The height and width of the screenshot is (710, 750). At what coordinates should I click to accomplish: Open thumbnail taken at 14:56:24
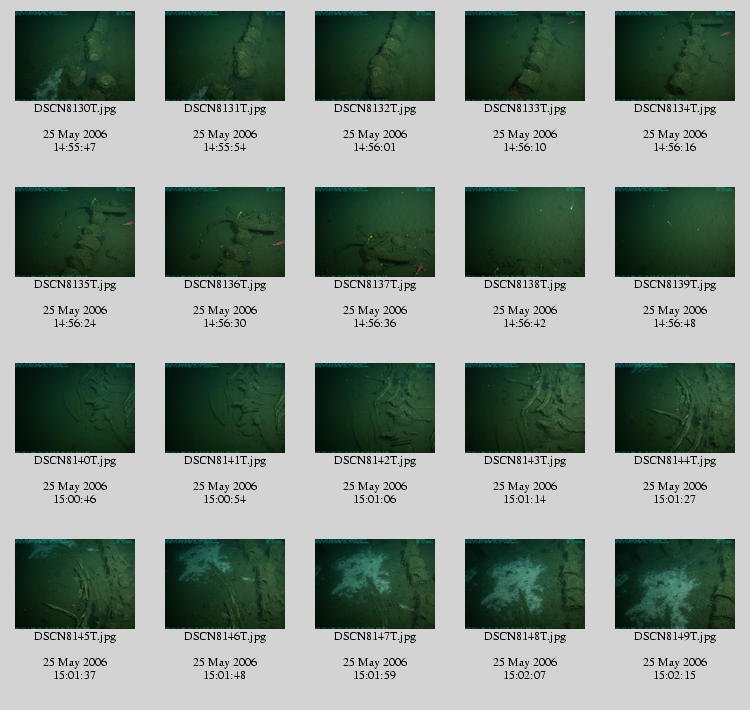[x=75, y=232]
